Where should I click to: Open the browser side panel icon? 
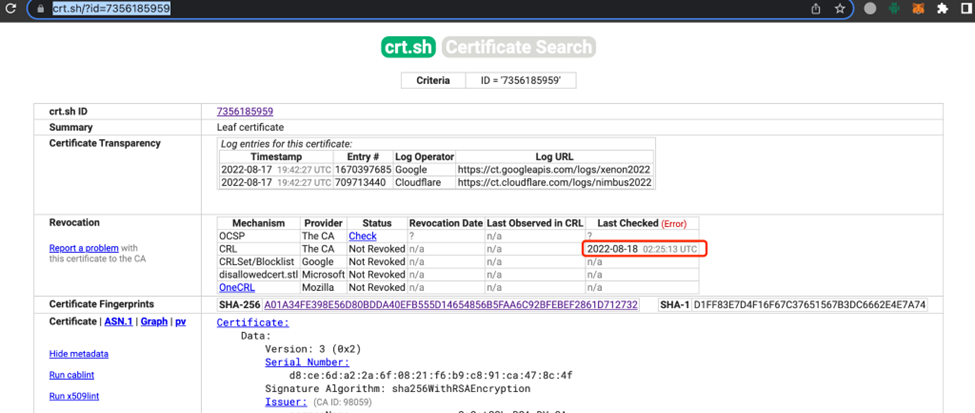[968, 9]
